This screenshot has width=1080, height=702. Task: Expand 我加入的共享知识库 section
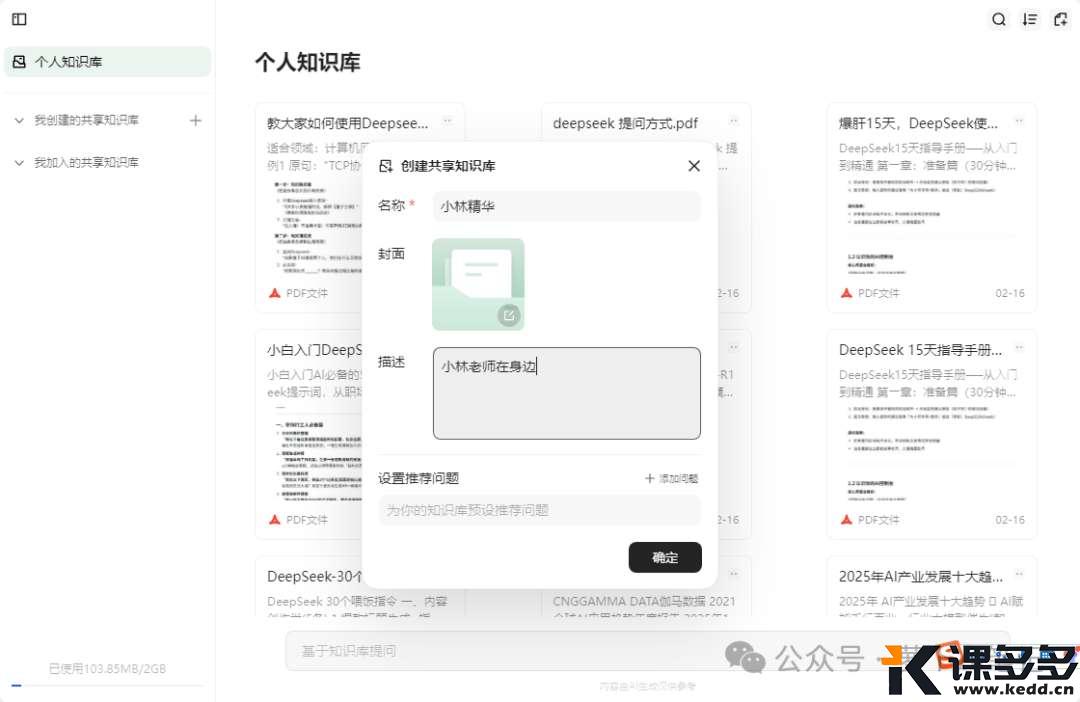(19, 163)
